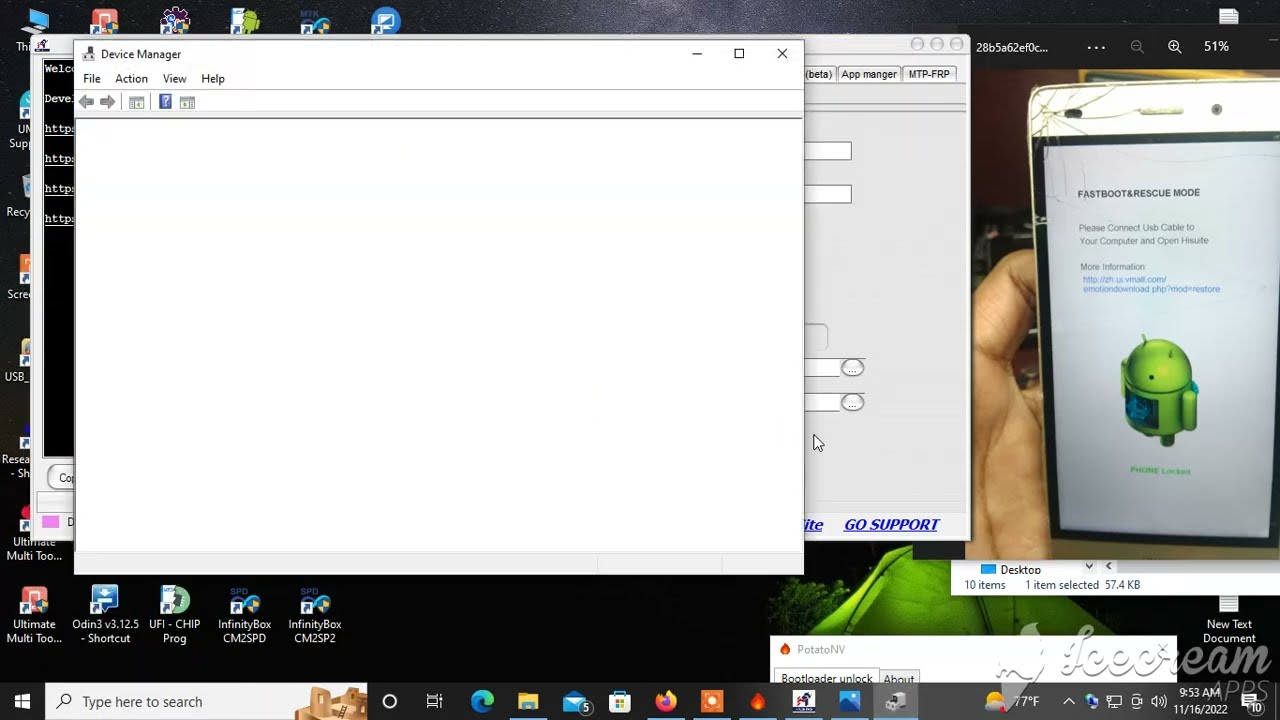The height and width of the screenshot is (720, 1280).
Task: Click the blue Help icon in Device Manager toolbar
Action: [x=165, y=102]
